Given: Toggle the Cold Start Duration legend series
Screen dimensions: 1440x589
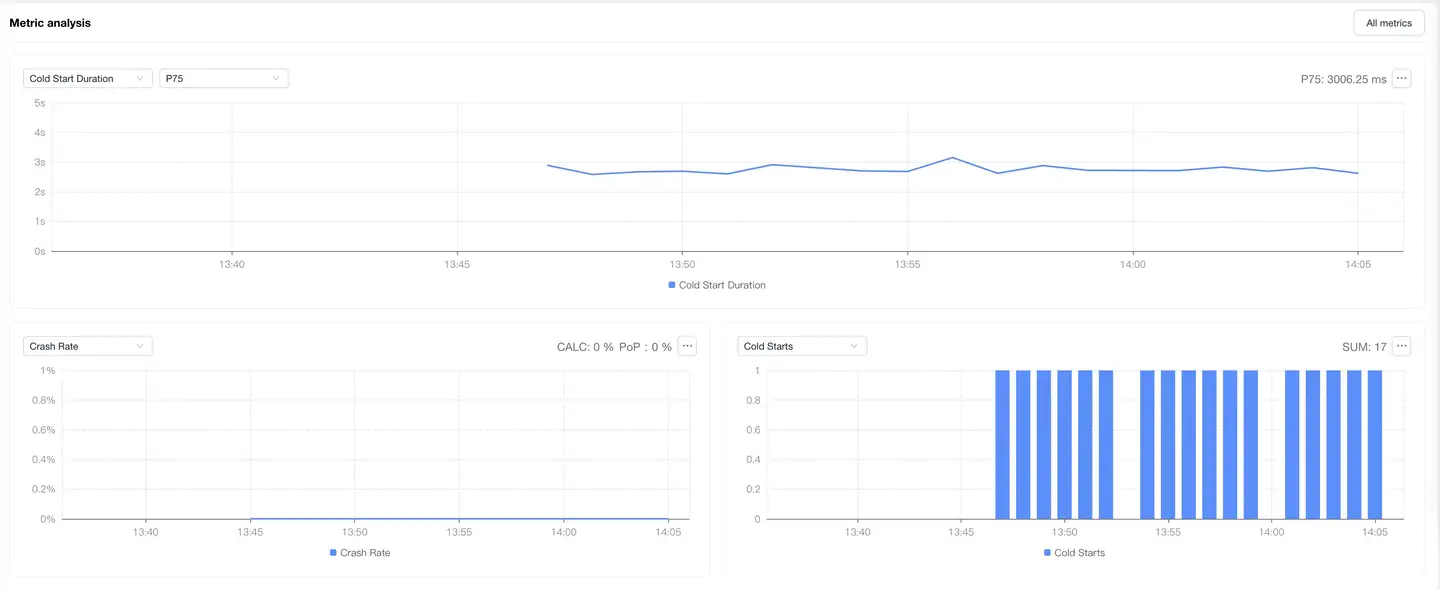Looking at the screenshot, I should (x=722, y=285).
